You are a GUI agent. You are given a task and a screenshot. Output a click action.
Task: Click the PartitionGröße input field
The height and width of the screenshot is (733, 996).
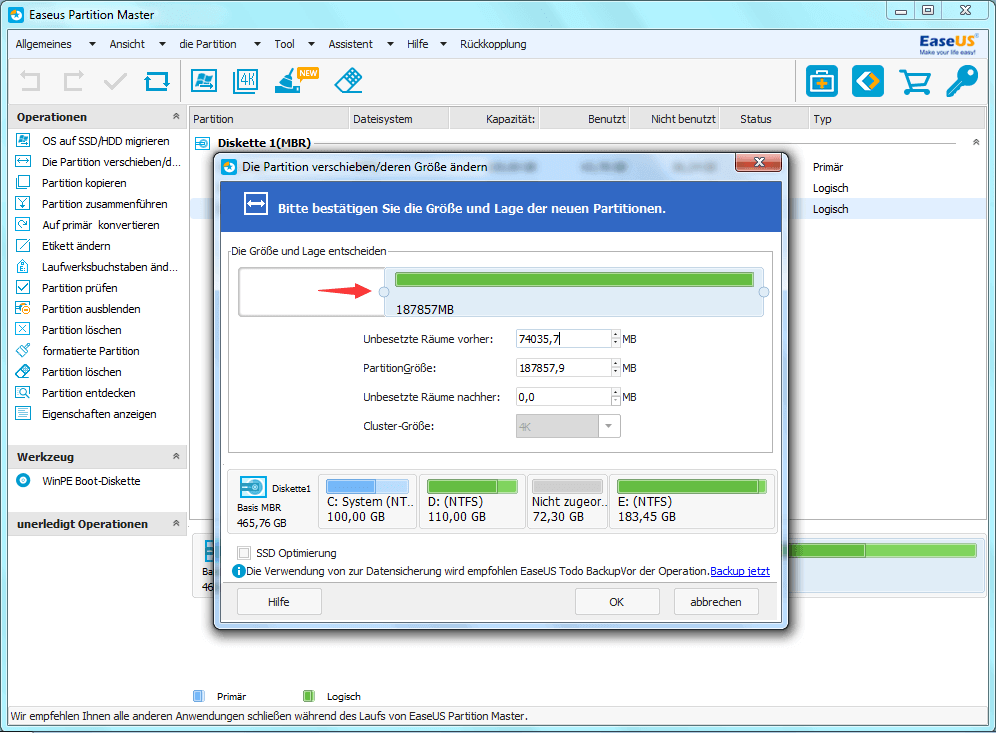coord(564,368)
